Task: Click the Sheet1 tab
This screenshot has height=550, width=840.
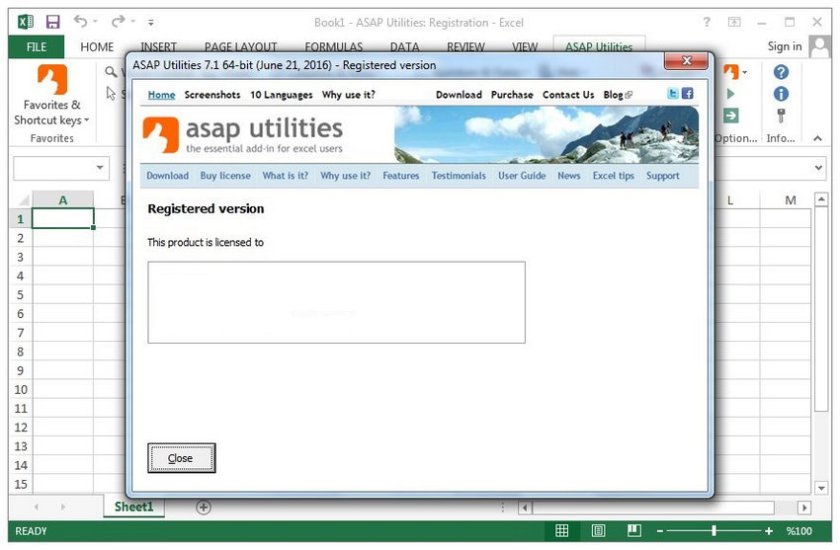Action: [133, 507]
